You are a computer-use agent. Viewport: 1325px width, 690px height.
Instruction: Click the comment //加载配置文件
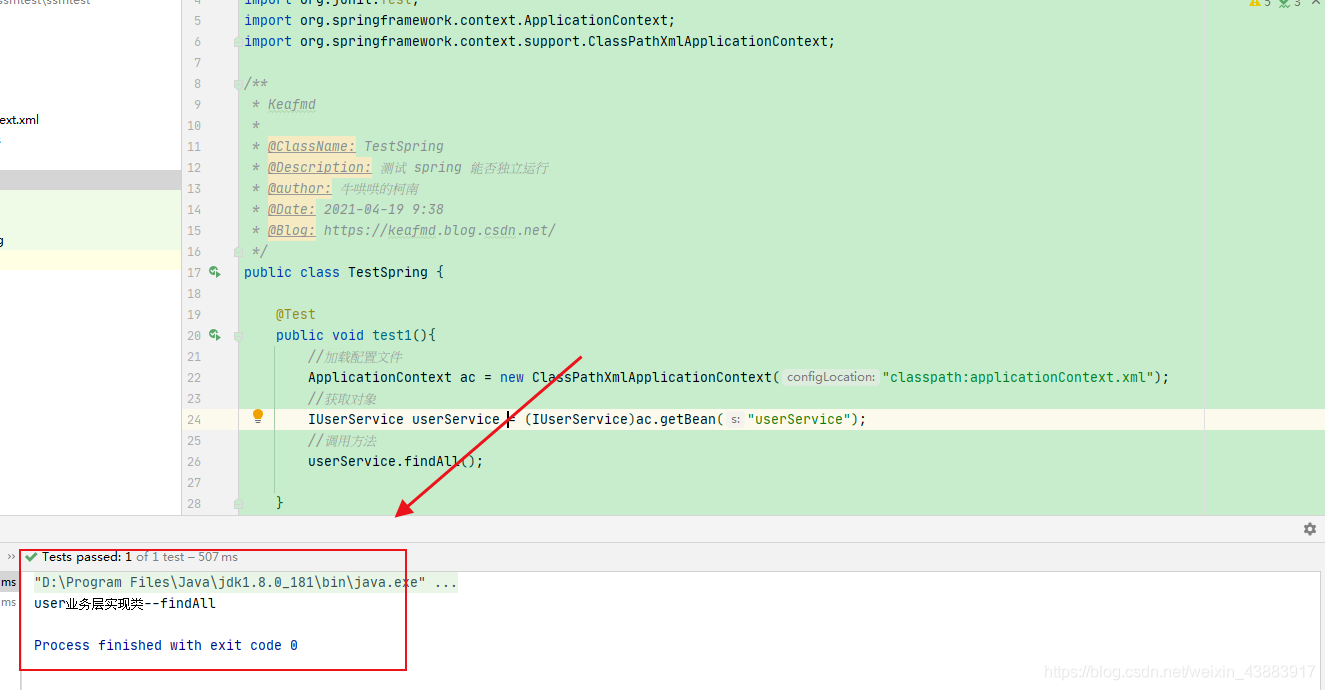point(356,356)
